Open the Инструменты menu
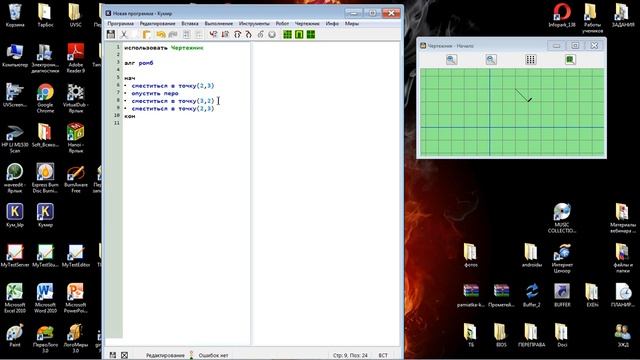This screenshot has height=360, width=640. pyautogui.click(x=254, y=24)
